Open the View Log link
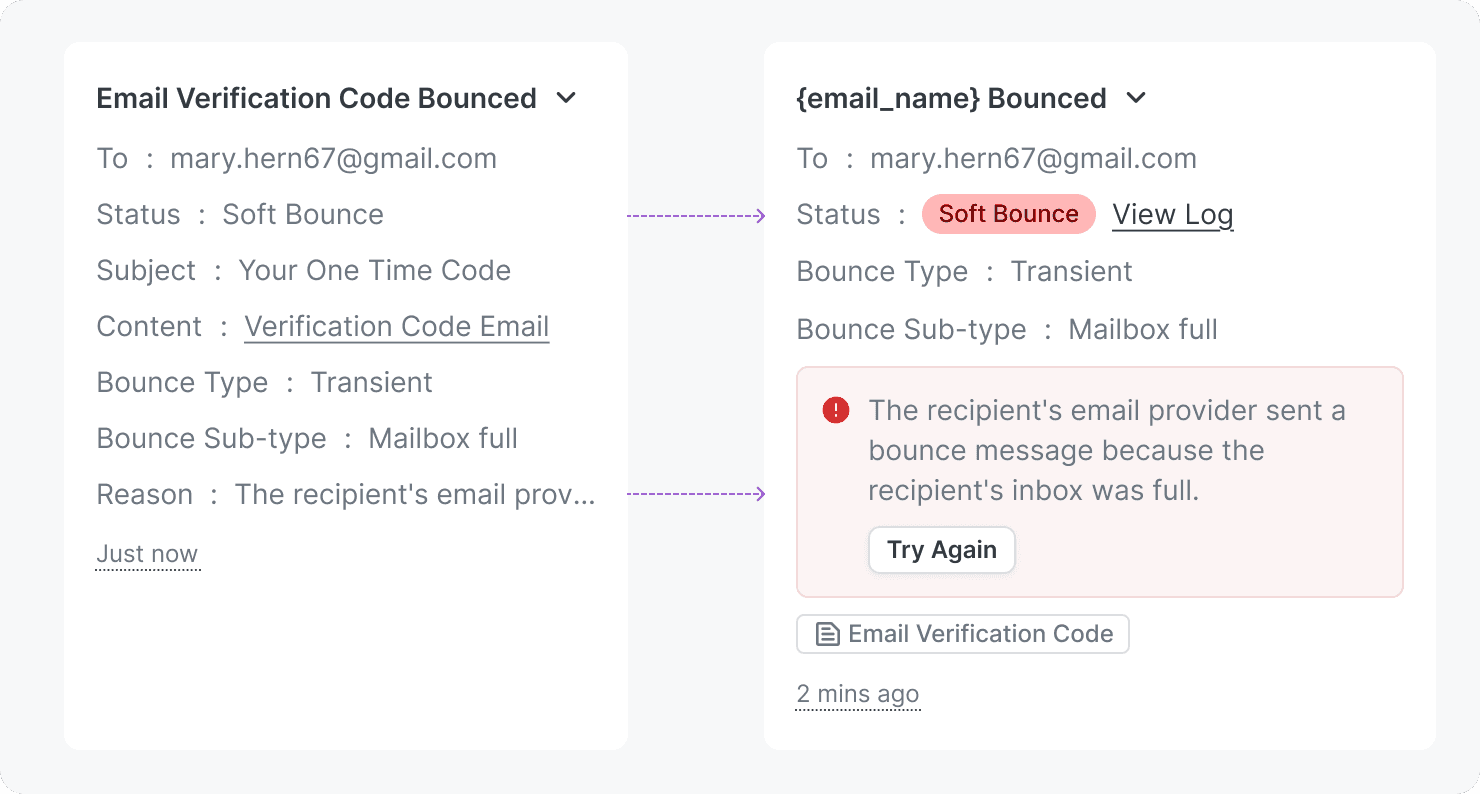The width and height of the screenshot is (1480, 794). [x=1172, y=215]
